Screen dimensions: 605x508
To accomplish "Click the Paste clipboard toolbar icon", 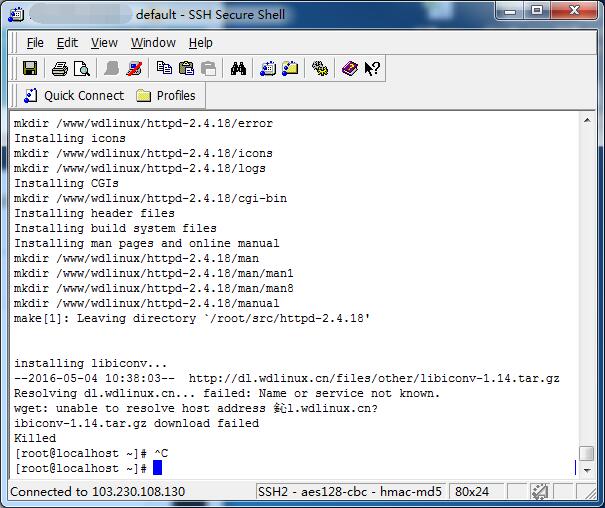I will (x=186, y=69).
